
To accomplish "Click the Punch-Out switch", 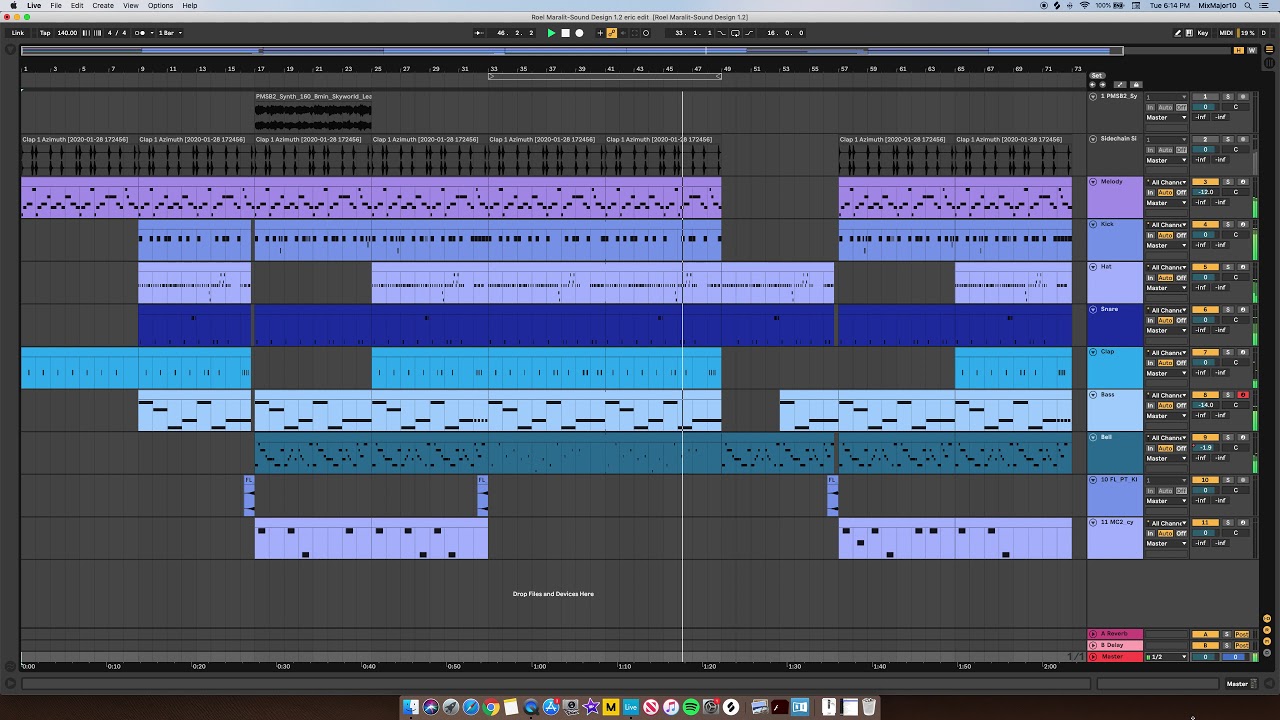I will point(749,33).
